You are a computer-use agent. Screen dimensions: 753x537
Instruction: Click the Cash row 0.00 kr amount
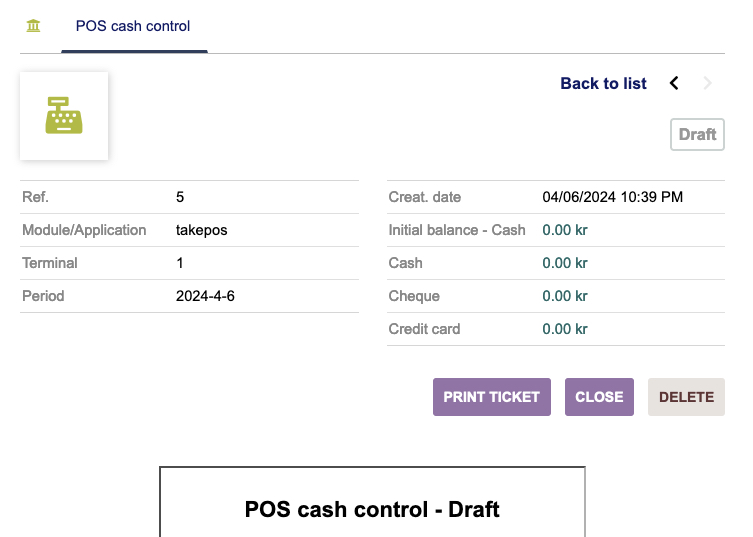point(564,263)
